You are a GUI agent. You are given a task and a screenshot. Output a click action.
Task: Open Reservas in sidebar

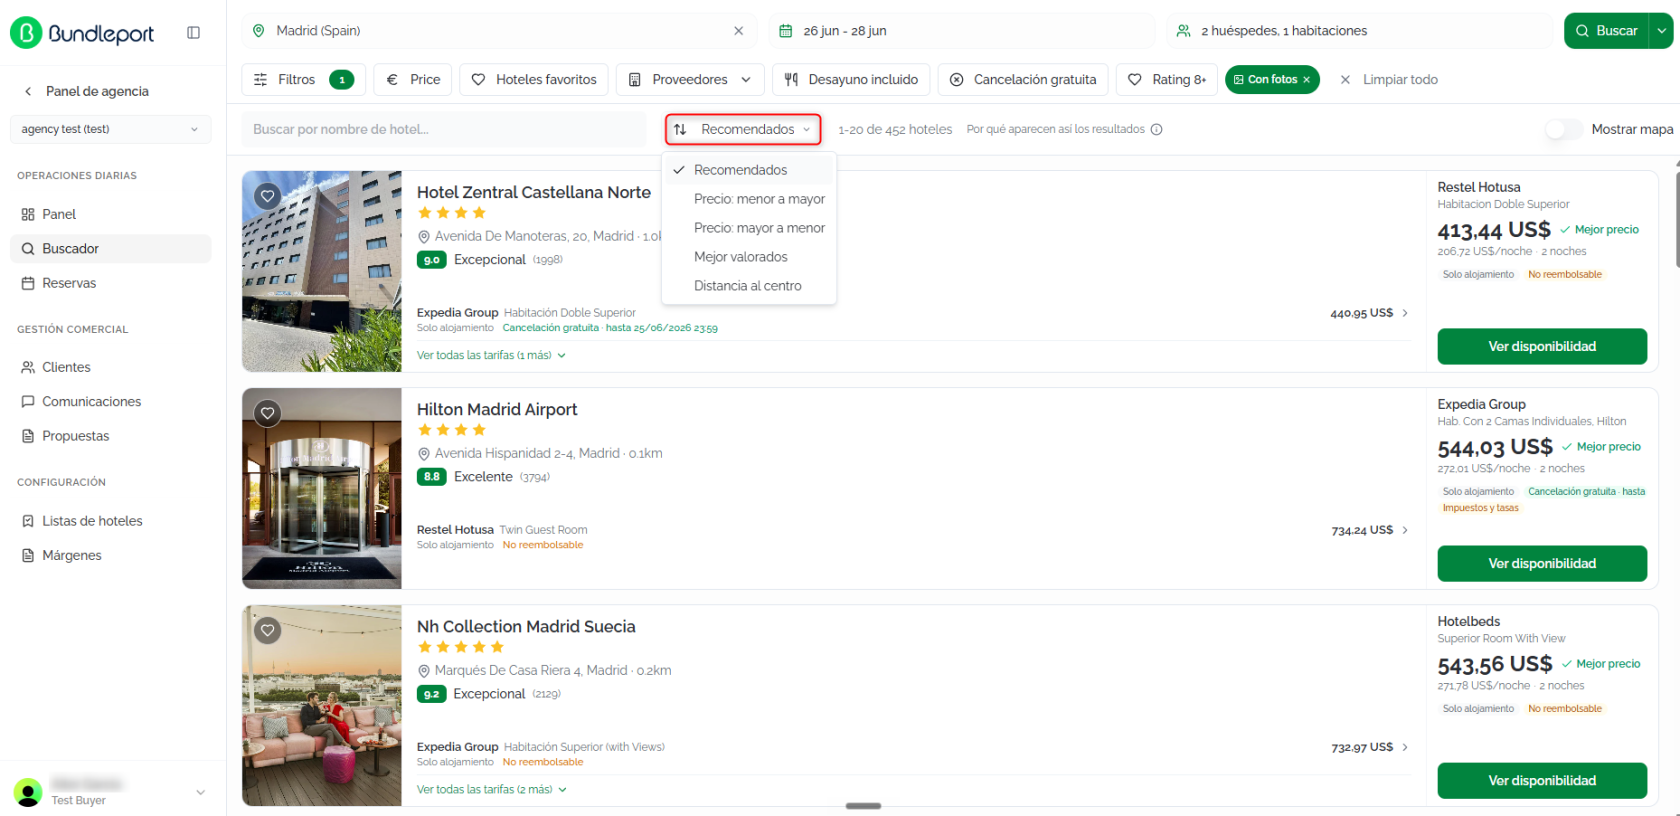pyautogui.click(x=110, y=283)
